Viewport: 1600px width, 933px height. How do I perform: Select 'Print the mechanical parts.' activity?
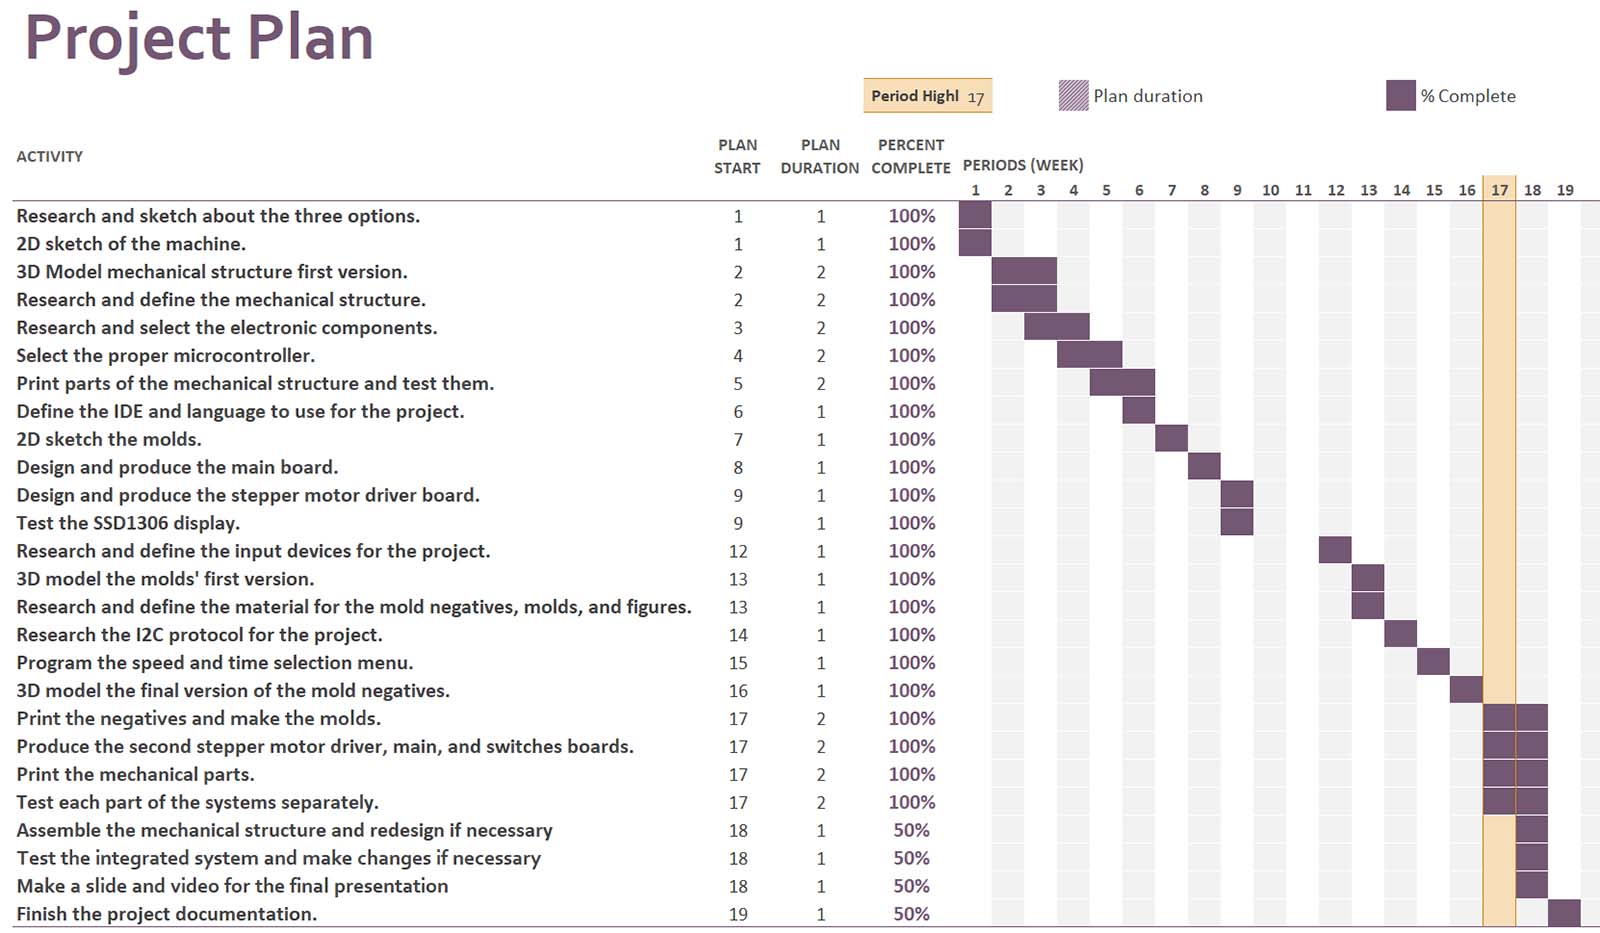135,776
